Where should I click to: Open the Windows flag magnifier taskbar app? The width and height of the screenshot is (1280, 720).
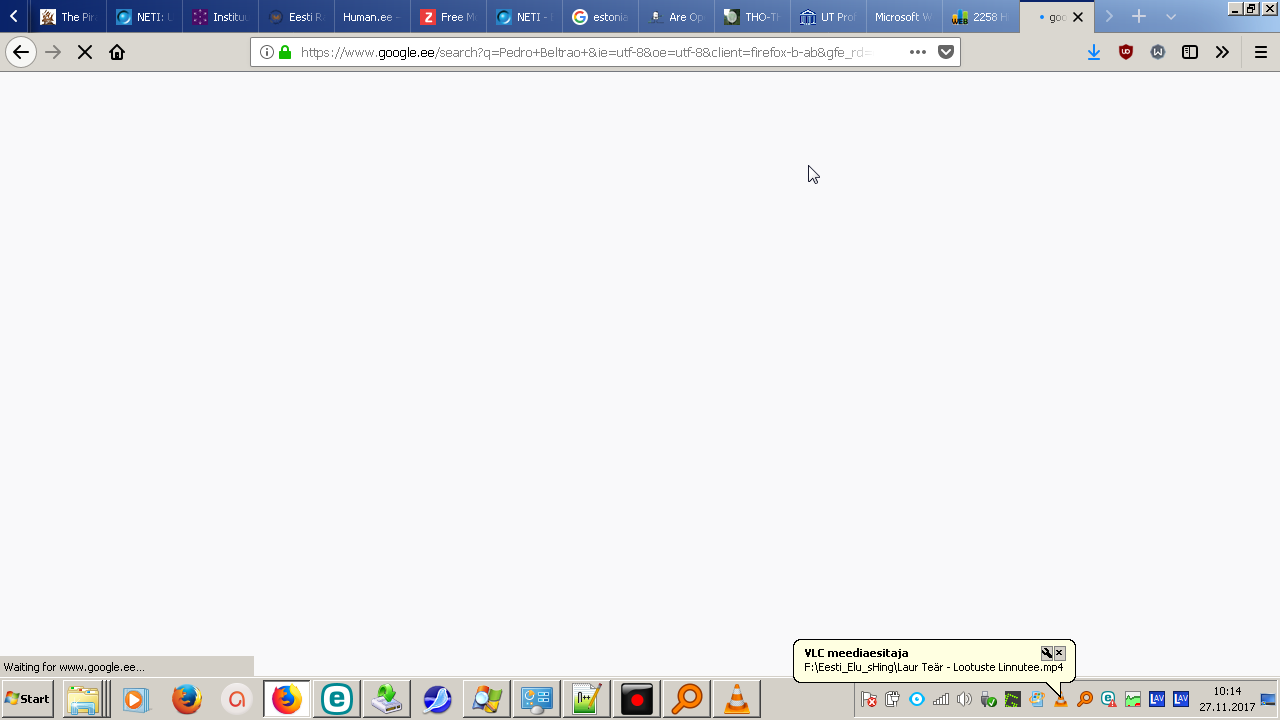(x=486, y=699)
